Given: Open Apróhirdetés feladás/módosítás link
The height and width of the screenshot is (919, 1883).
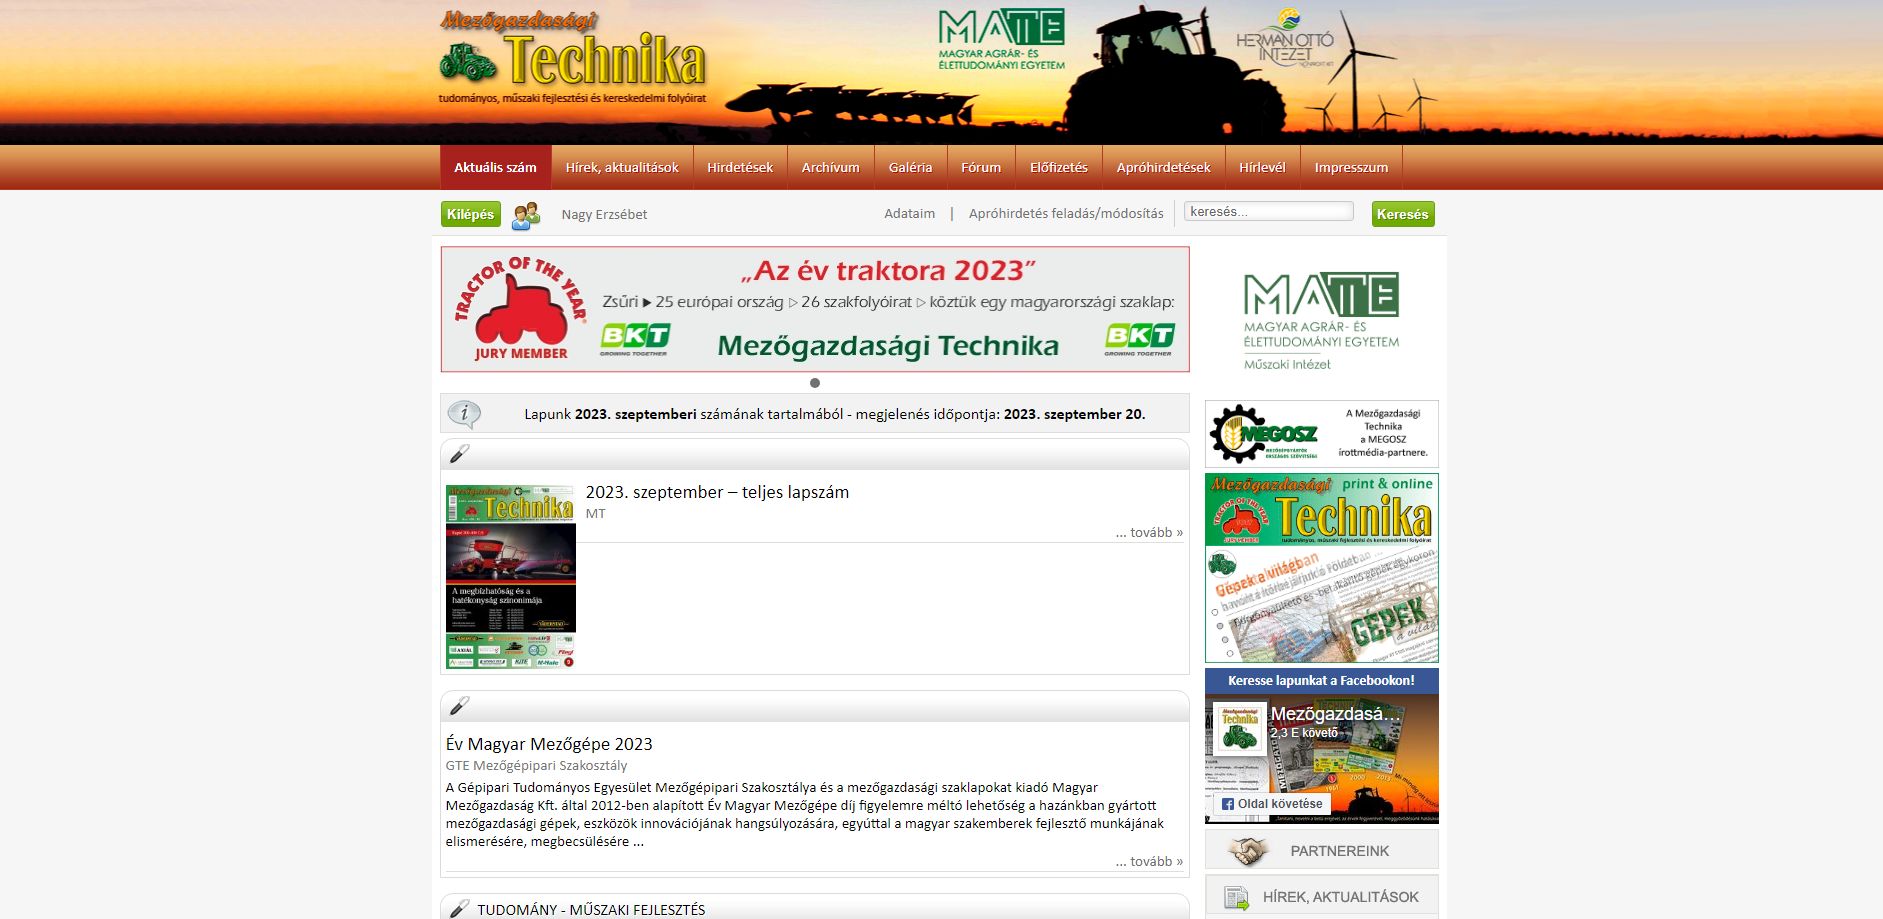Looking at the screenshot, I should tap(1066, 214).
